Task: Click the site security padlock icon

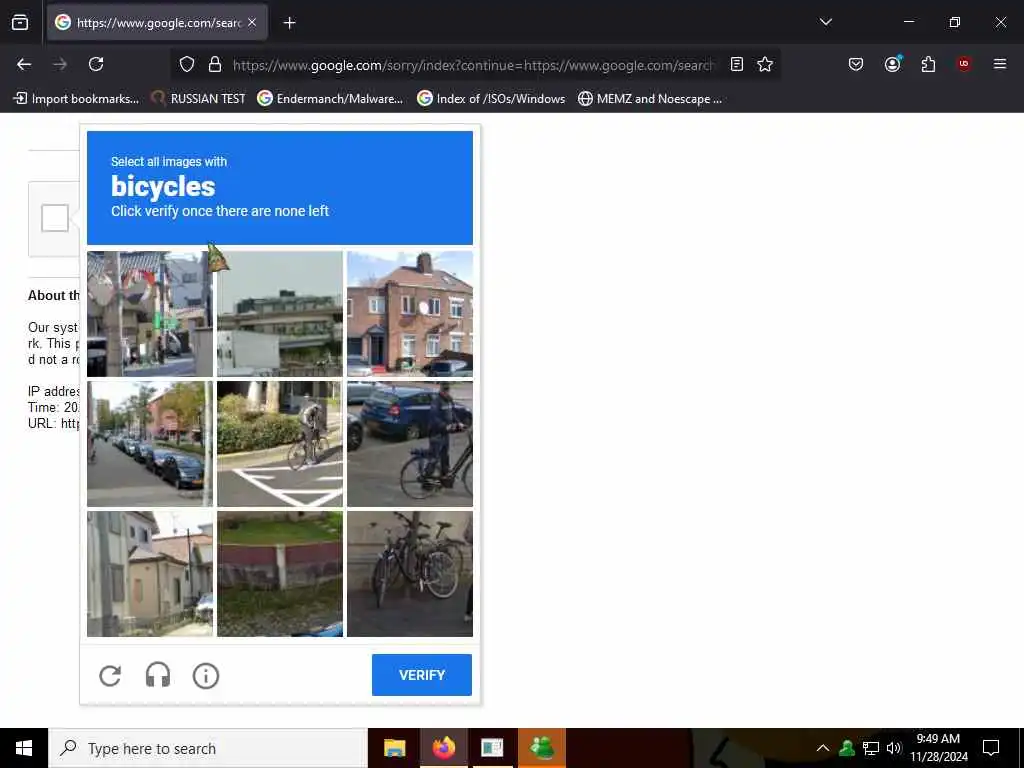Action: pyautogui.click(x=214, y=64)
